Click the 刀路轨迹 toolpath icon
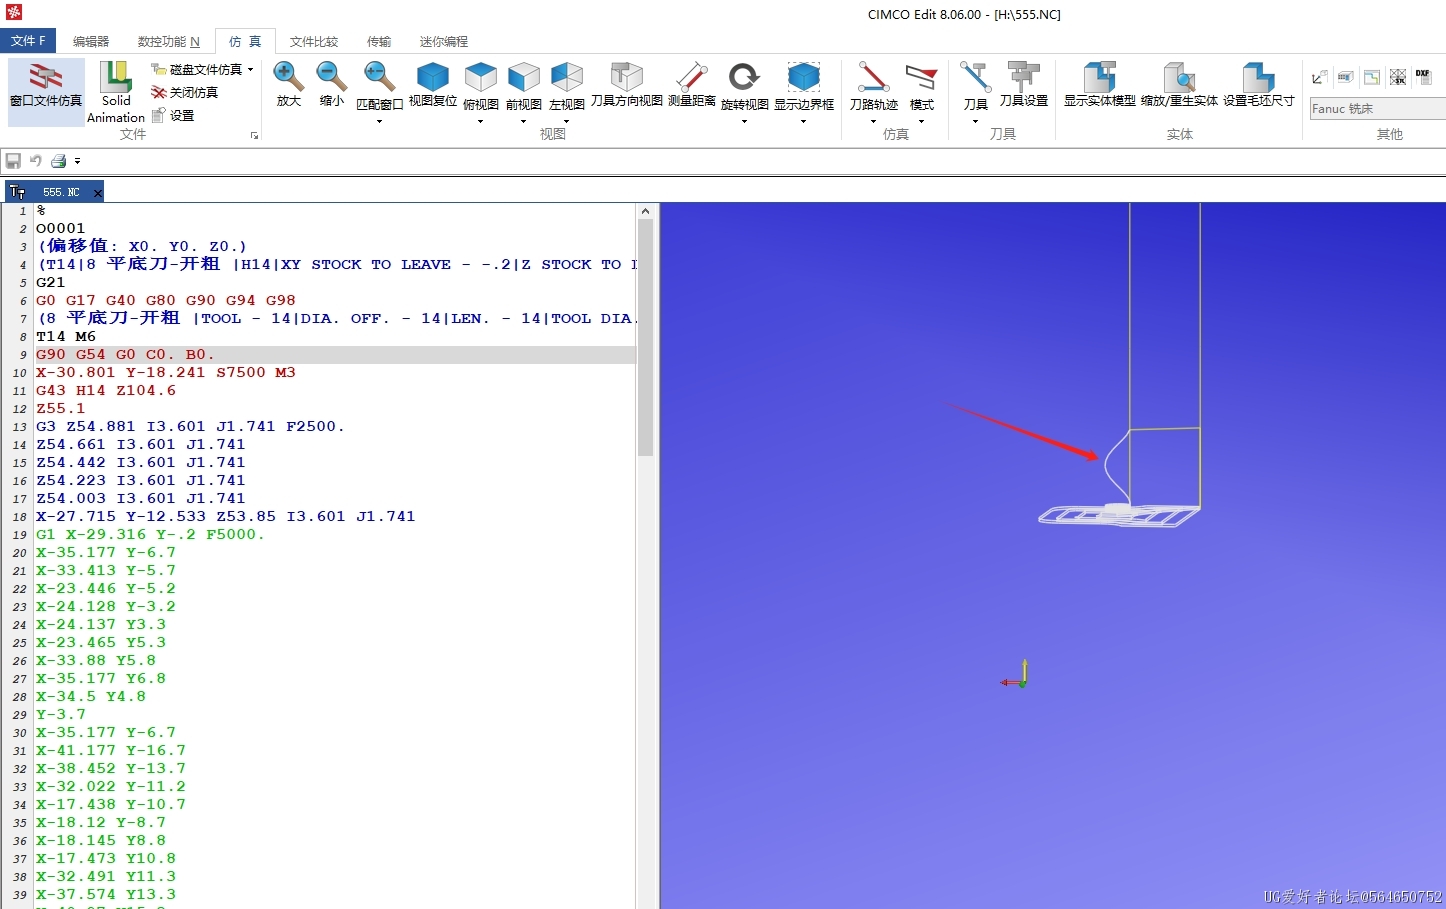This screenshot has width=1446, height=909. 873,77
